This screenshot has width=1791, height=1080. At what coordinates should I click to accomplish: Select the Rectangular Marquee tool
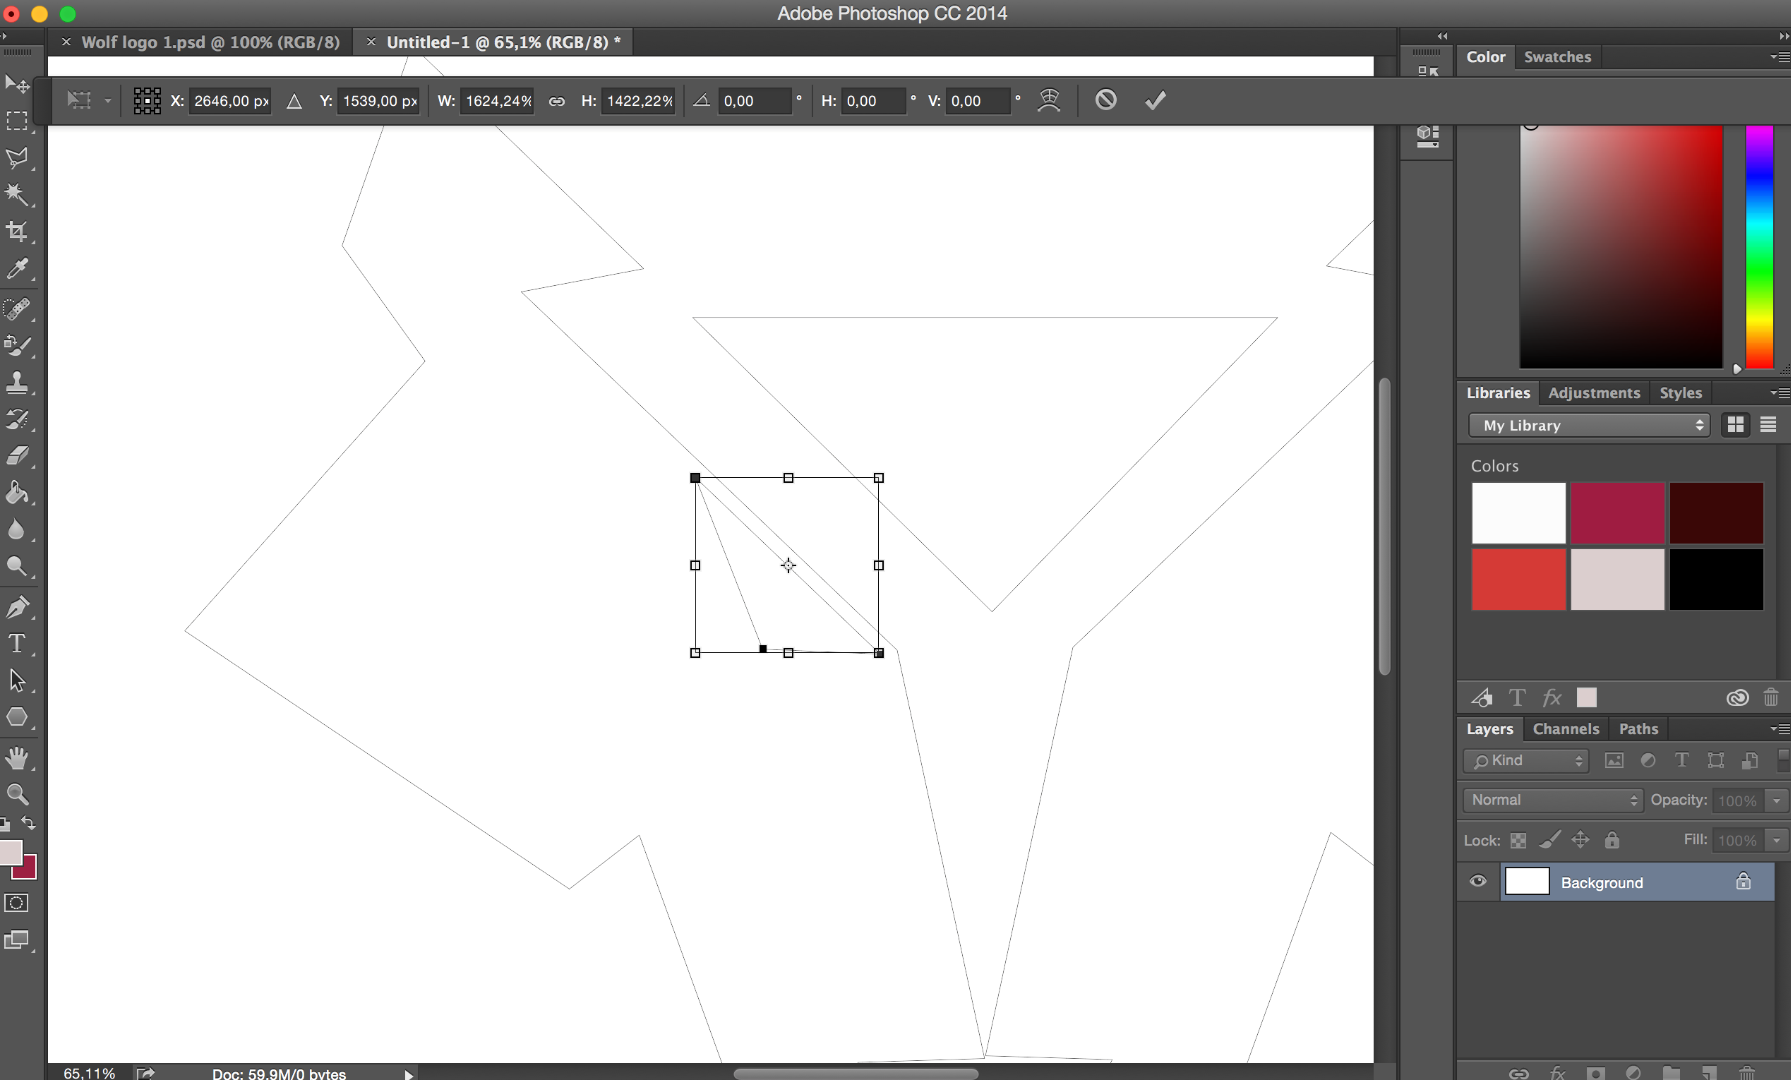pyautogui.click(x=17, y=121)
